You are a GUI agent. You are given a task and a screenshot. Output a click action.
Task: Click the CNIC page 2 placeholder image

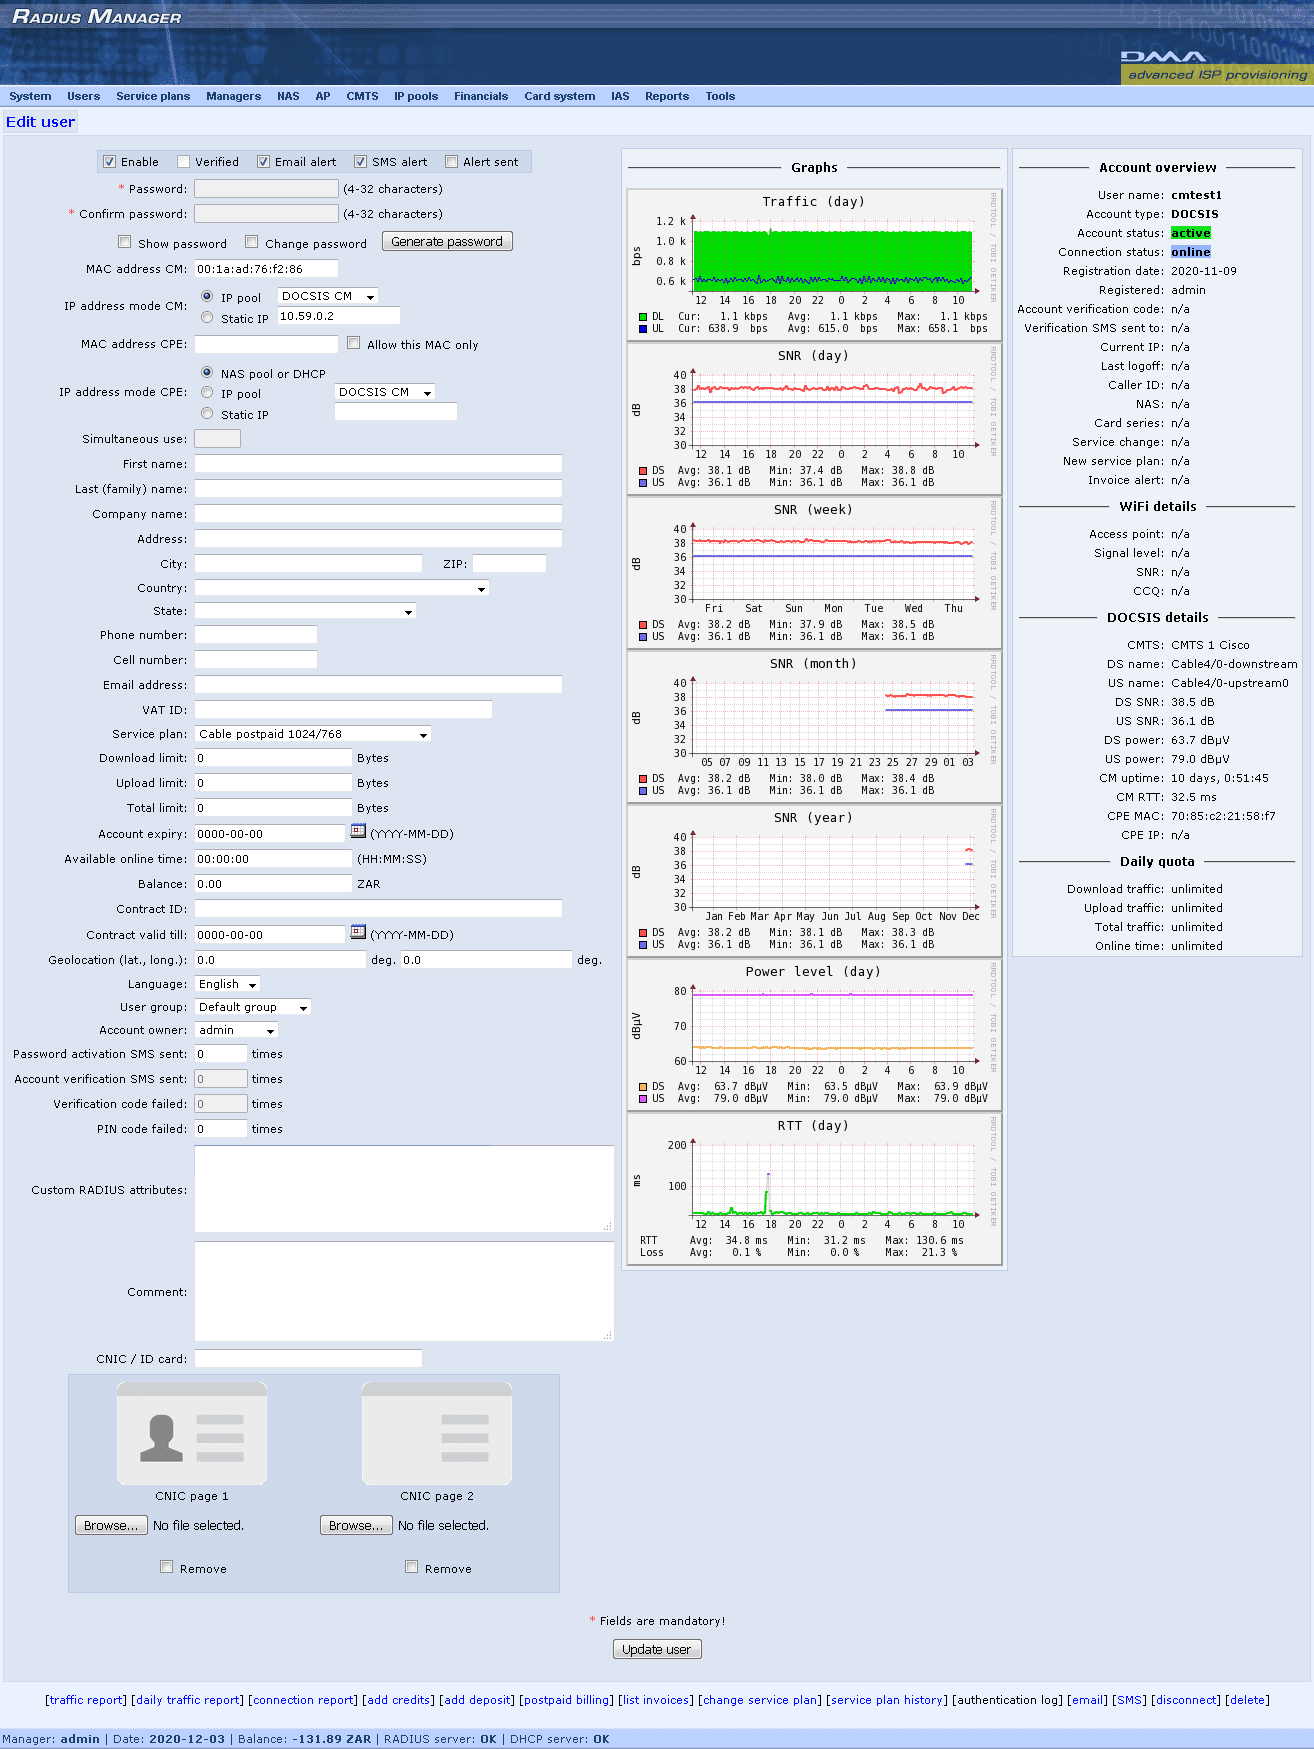pyautogui.click(x=437, y=1433)
